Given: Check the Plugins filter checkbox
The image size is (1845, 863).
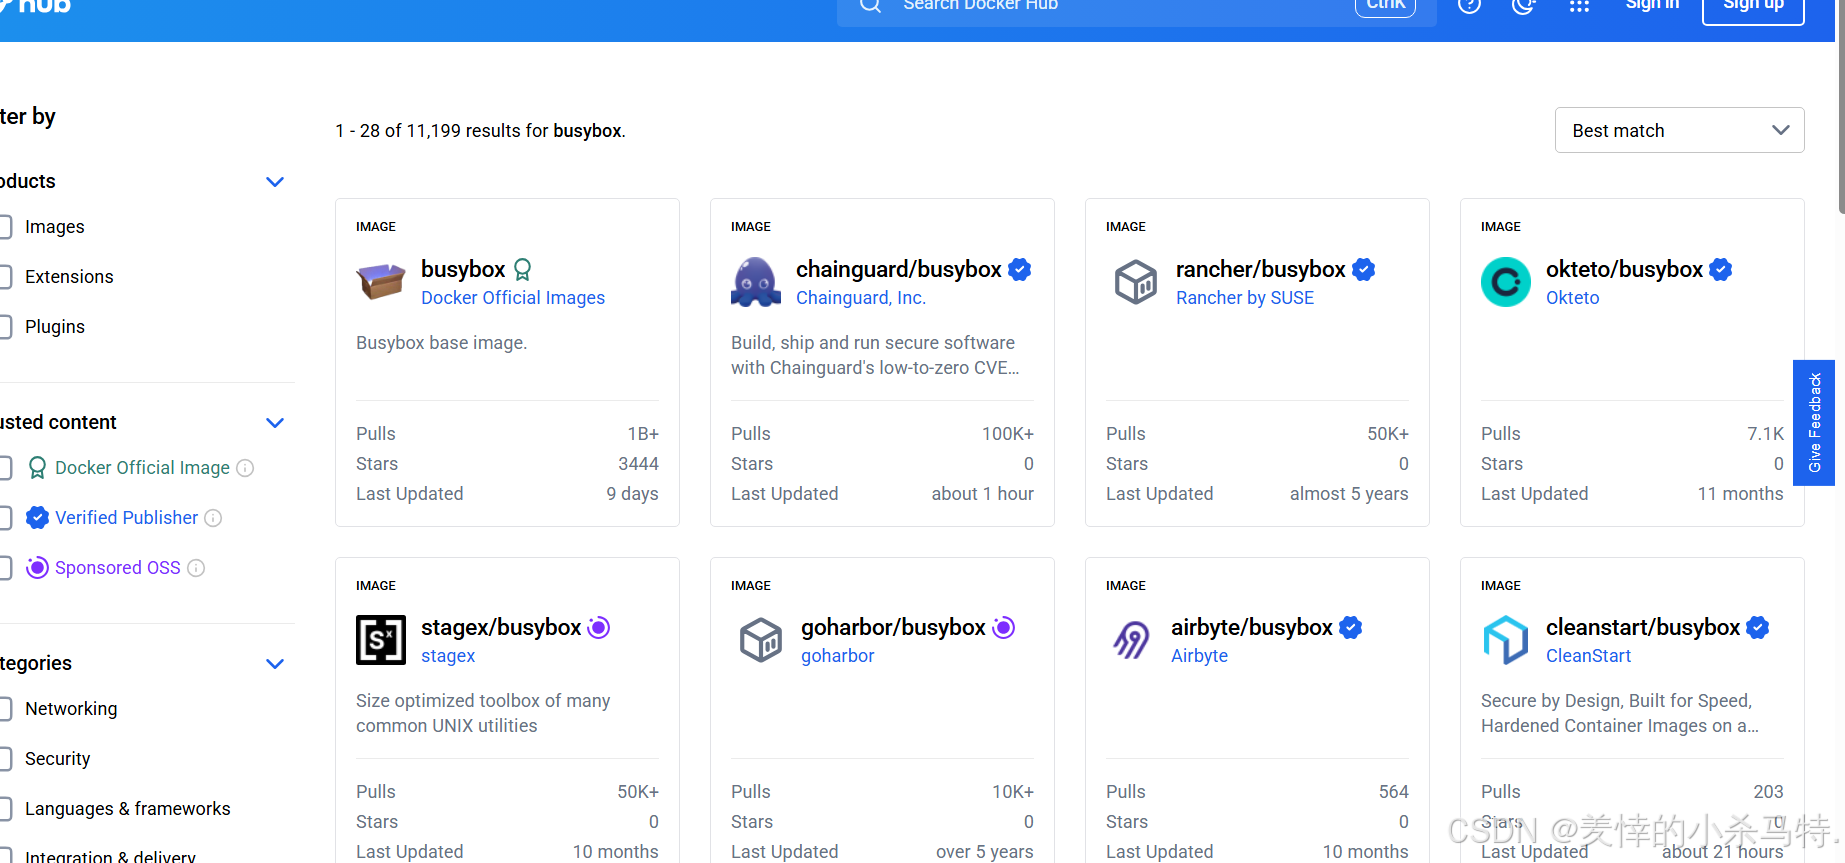Looking at the screenshot, I should coord(5,327).
